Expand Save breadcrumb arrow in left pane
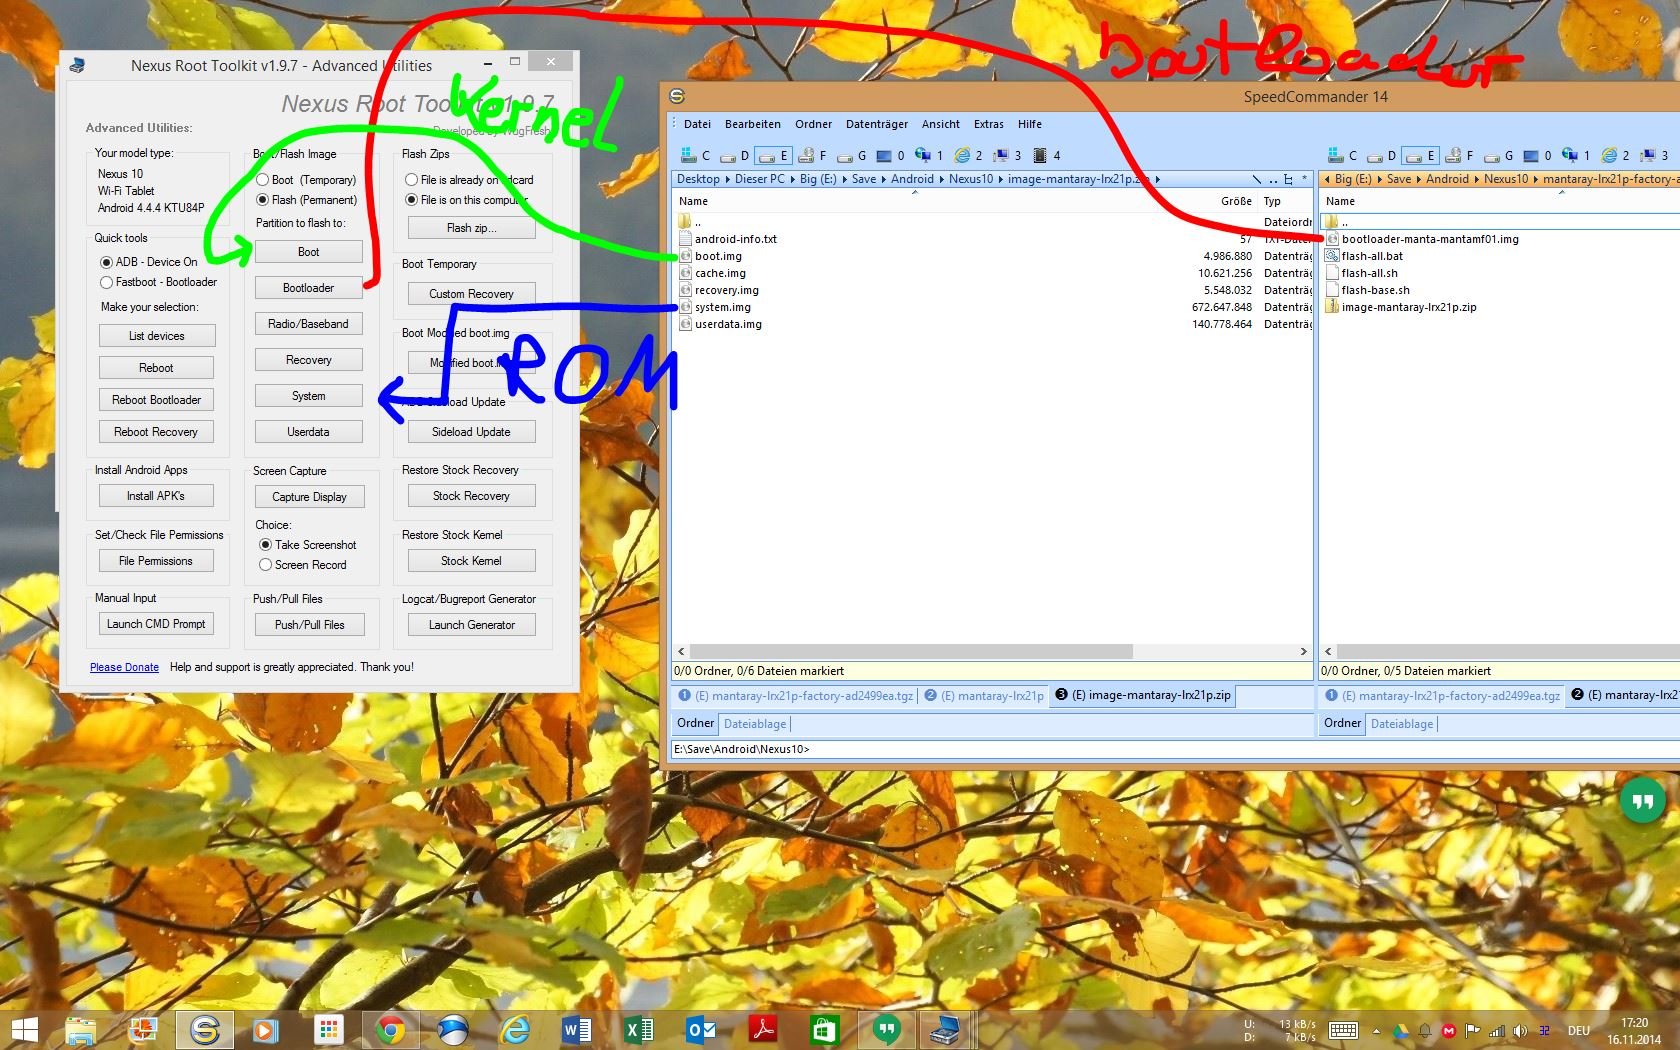The width and height of the screenshot is (1680, 1050). (883, 180)
